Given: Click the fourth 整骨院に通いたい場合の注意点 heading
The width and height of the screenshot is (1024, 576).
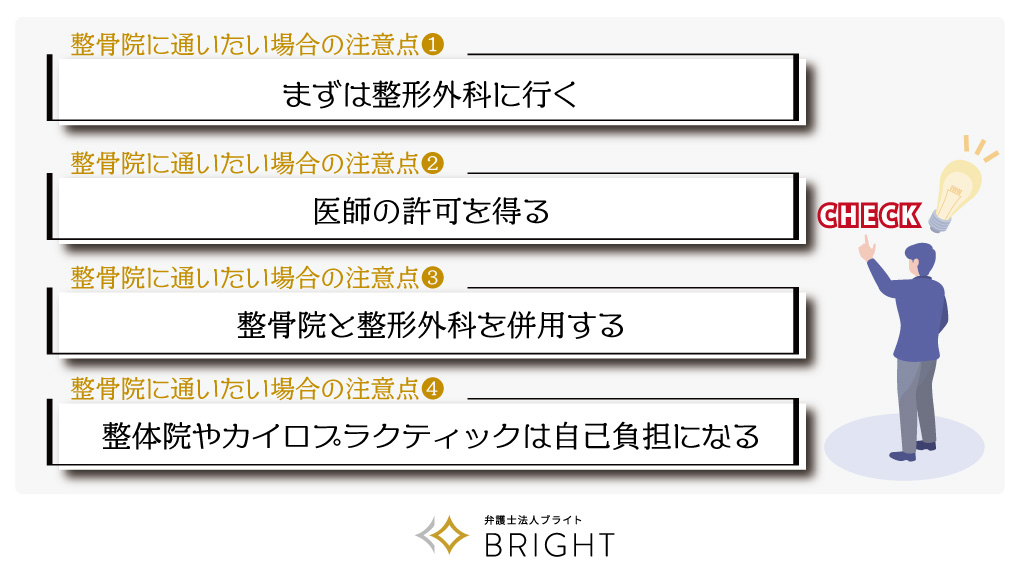Looking at the screenshot, I should coord(245,389).
